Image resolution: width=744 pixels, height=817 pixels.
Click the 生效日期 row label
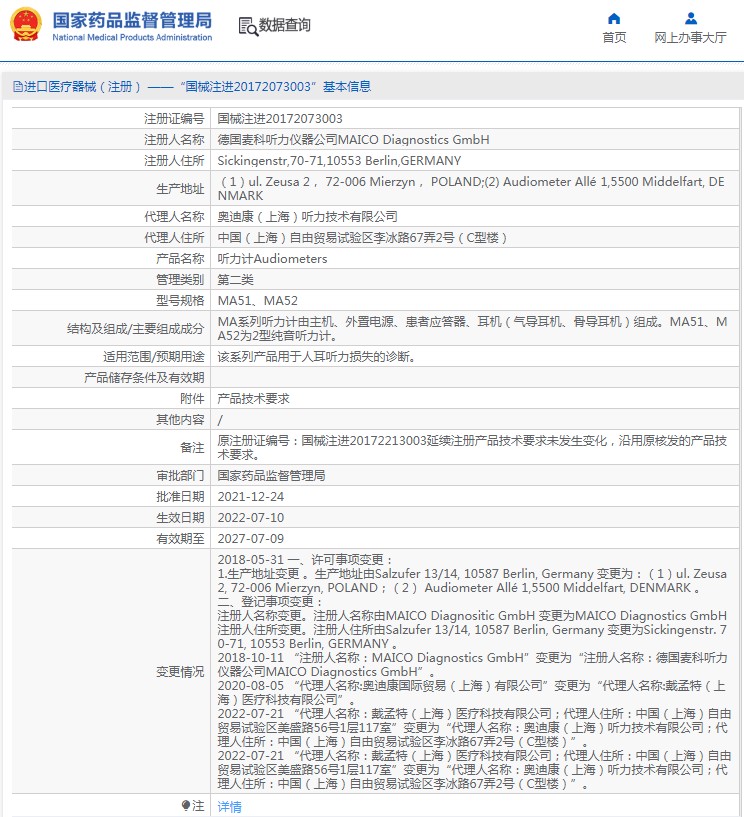point(180,517)
